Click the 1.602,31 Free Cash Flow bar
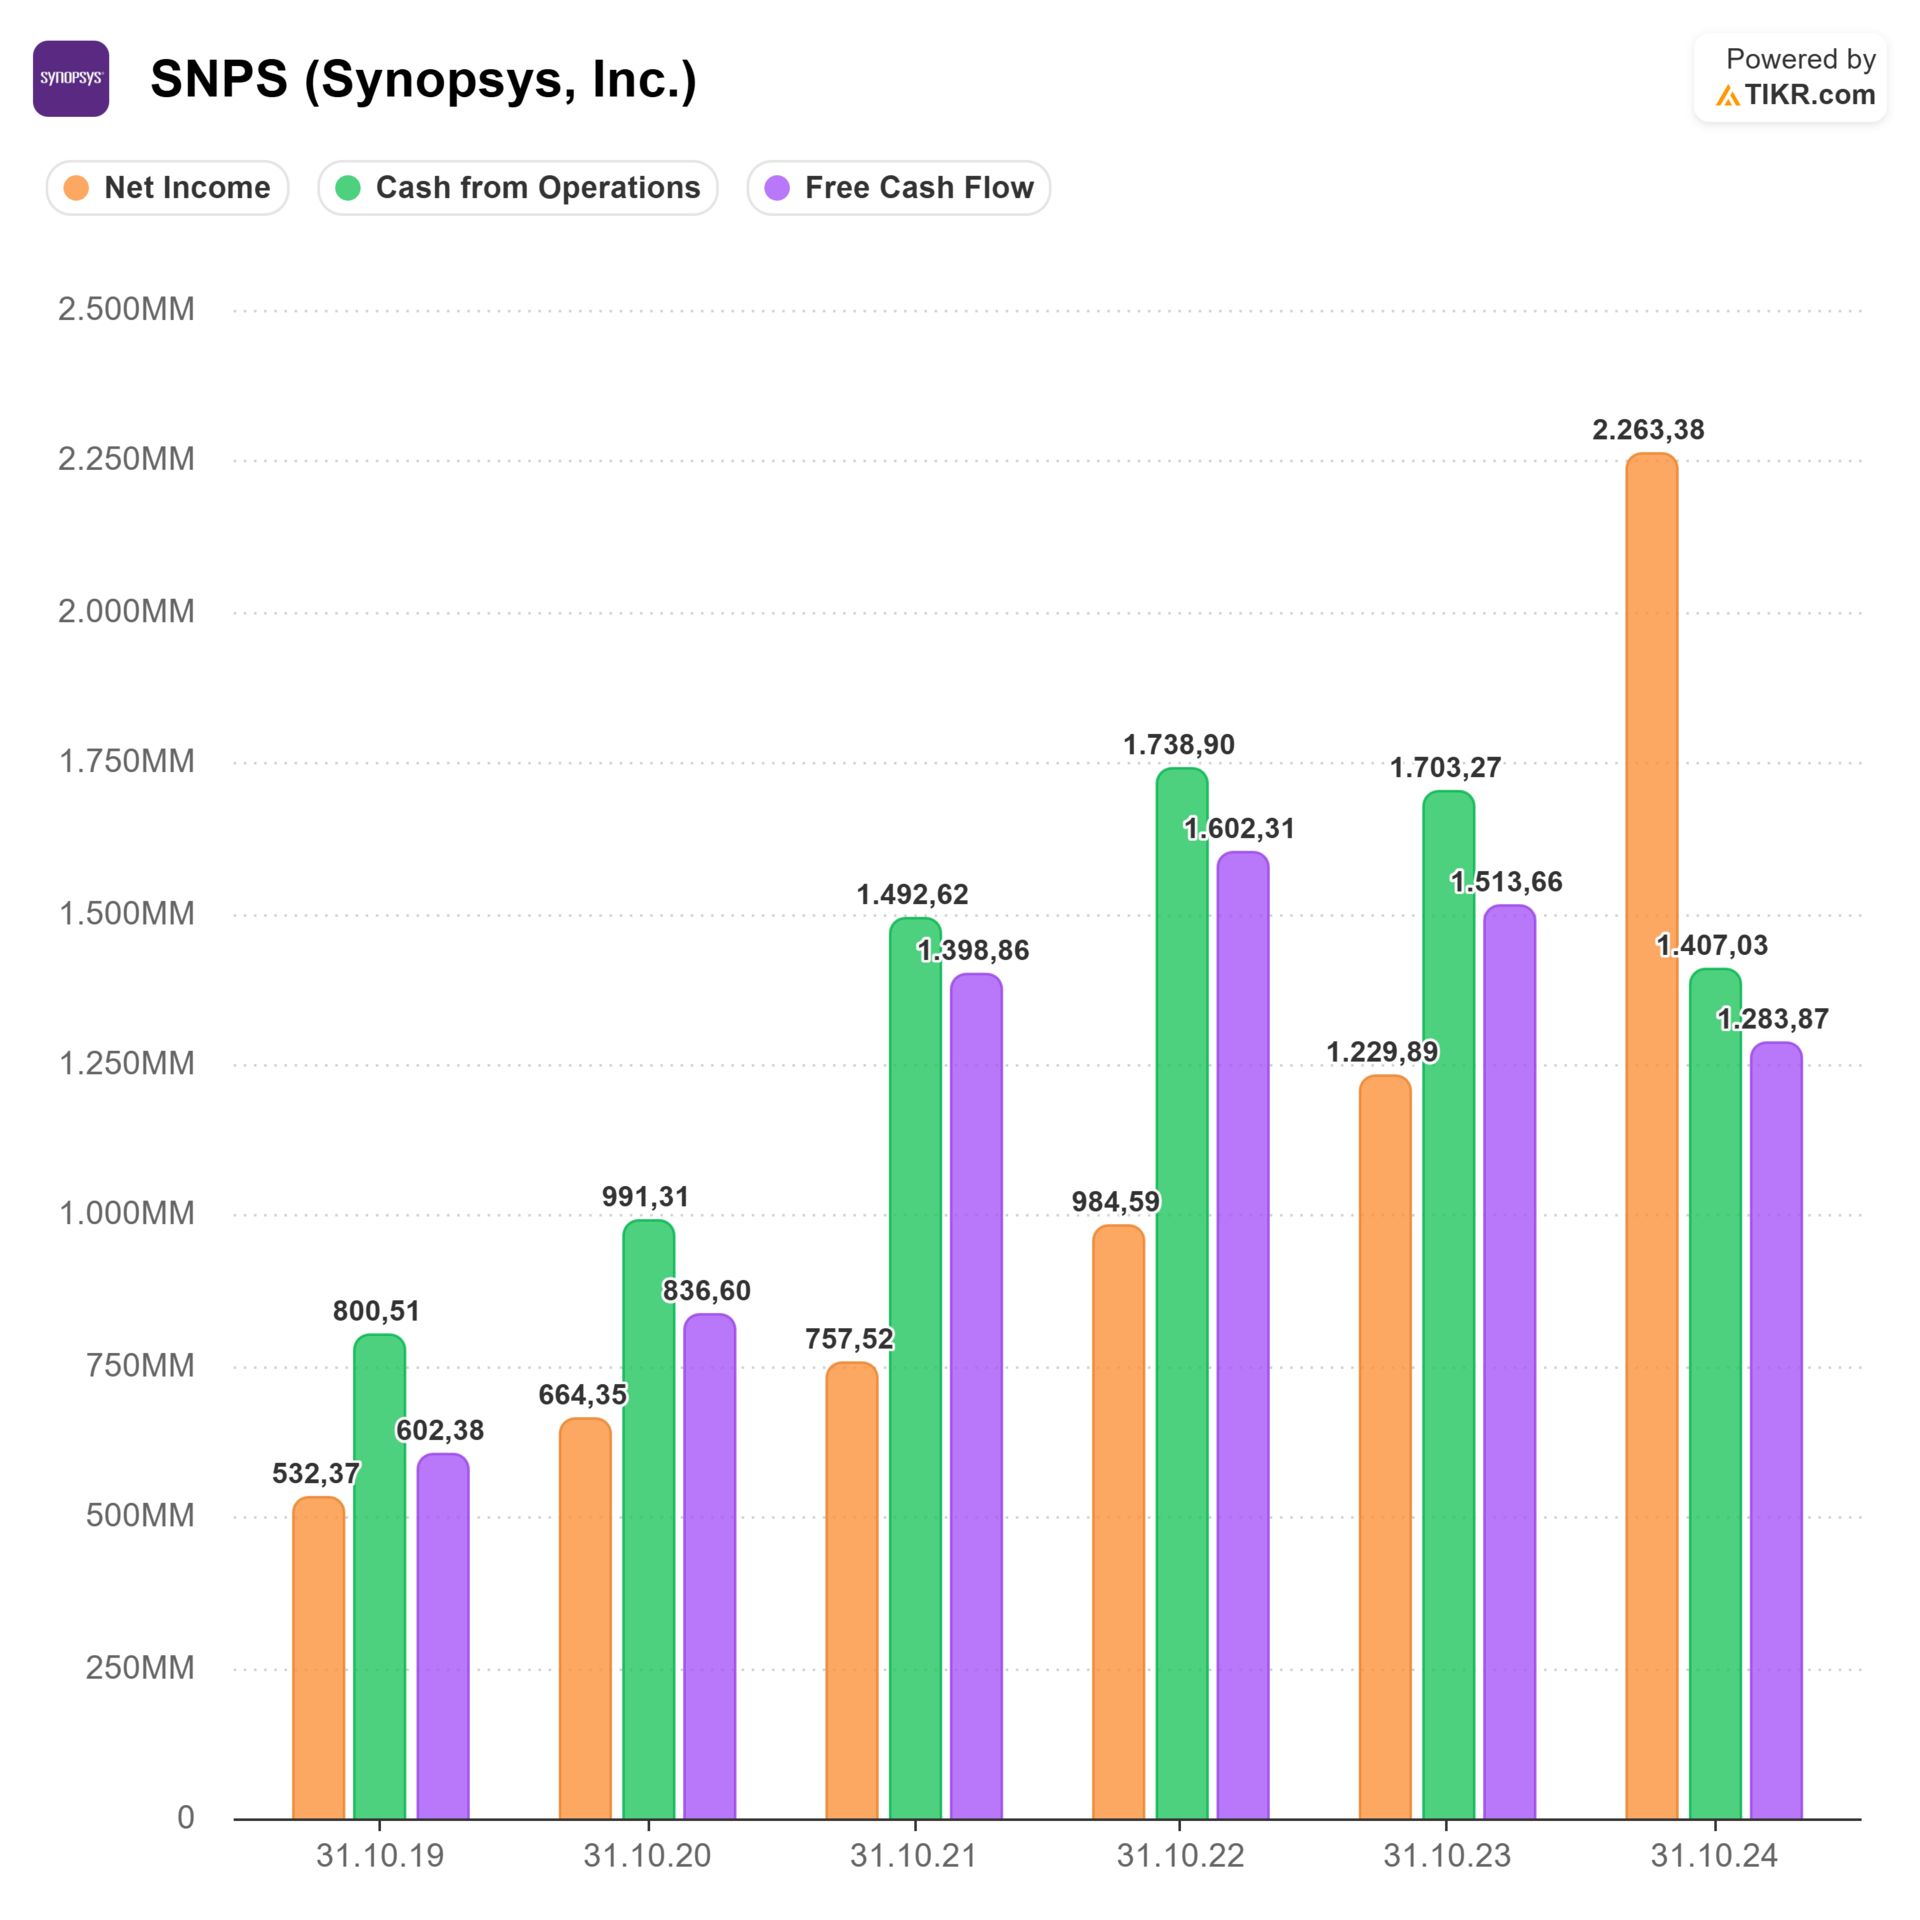 click(x=1243, y=1335)
